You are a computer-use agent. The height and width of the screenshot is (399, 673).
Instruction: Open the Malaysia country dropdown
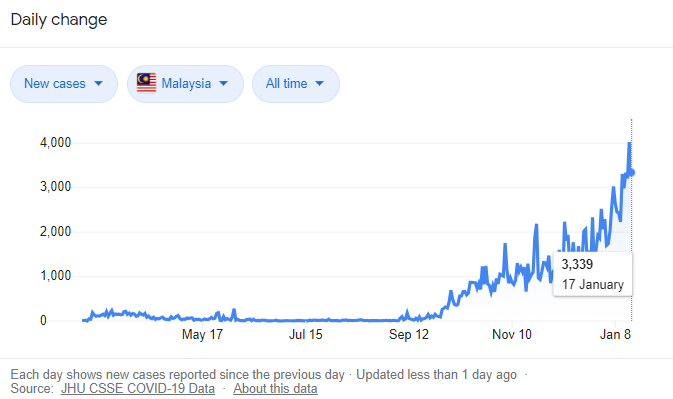coord(185,84)
